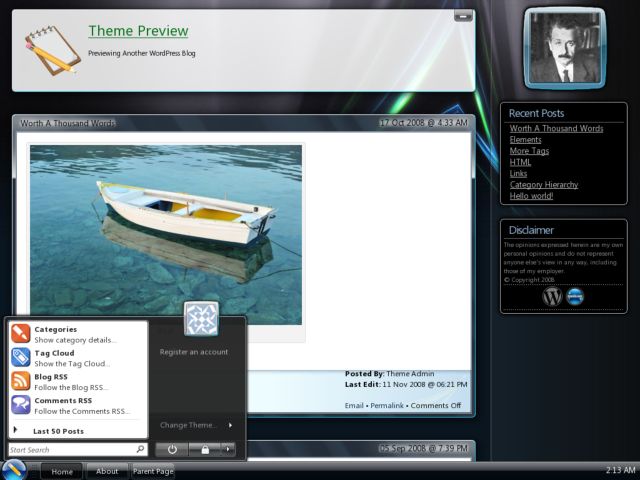Screen dimensions: 640x480
Task: Select About on the taskbar
Action: [107, 471]
